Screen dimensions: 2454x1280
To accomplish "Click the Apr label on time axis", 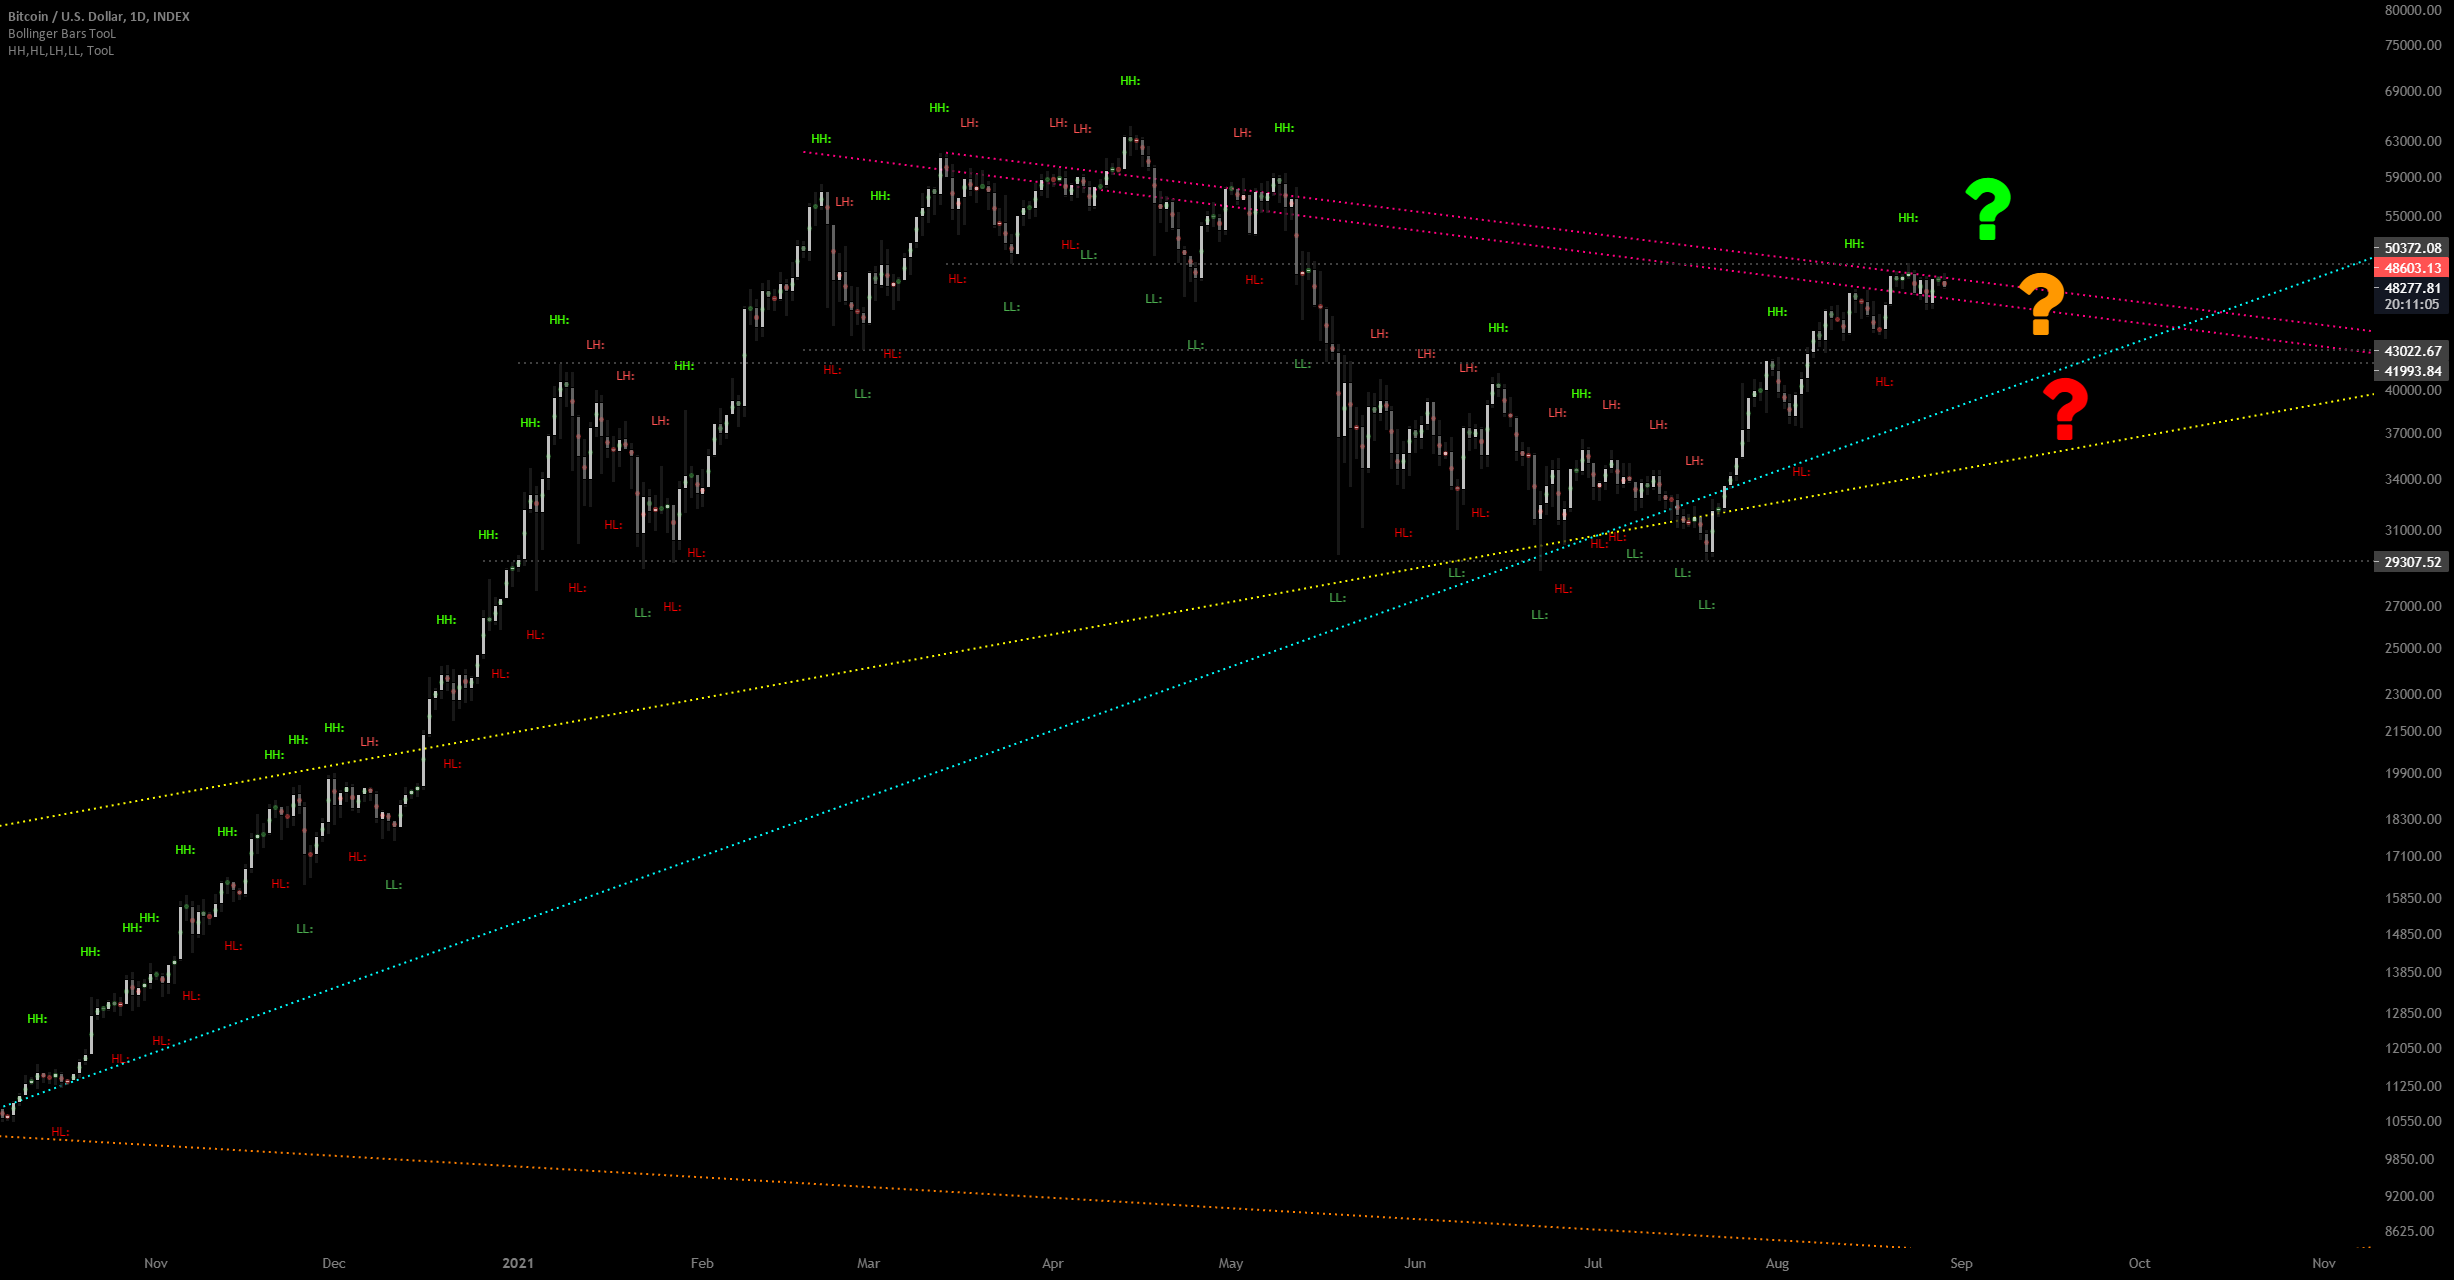I will [x=1052, y=1263].
